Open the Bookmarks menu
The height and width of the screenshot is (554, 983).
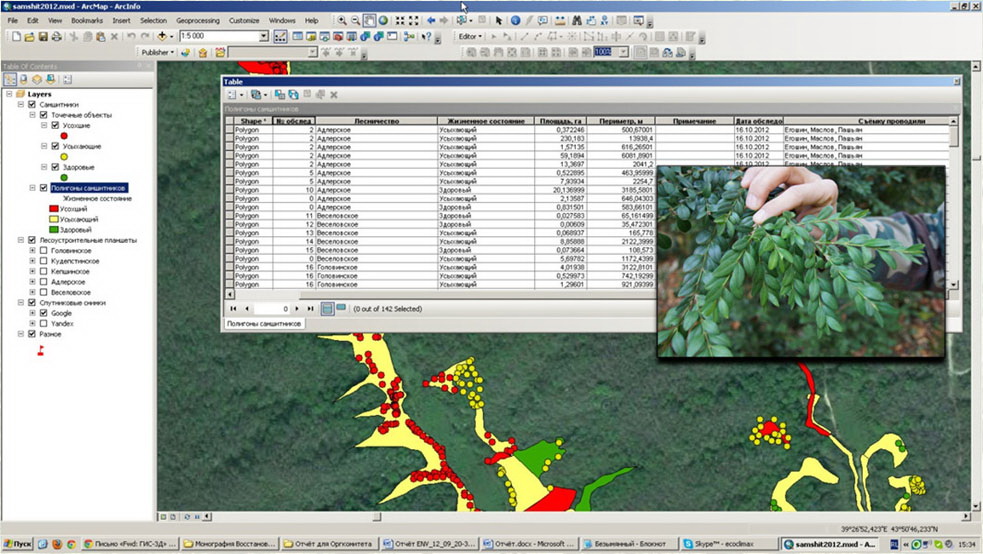[87, 21]
